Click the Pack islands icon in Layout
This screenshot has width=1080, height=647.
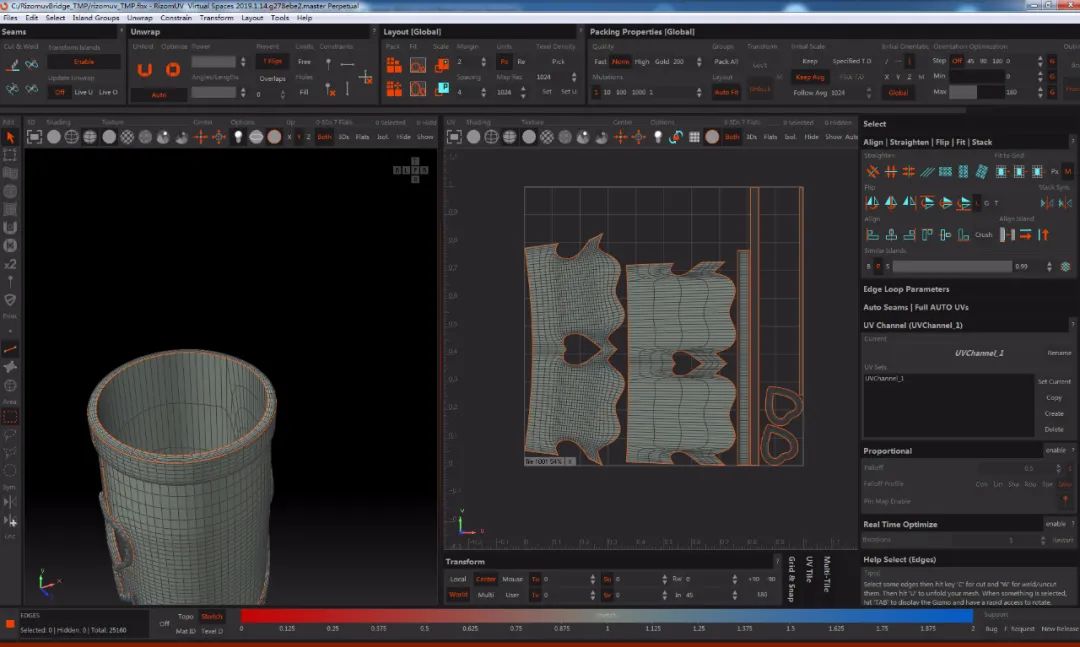click(394, 65)
